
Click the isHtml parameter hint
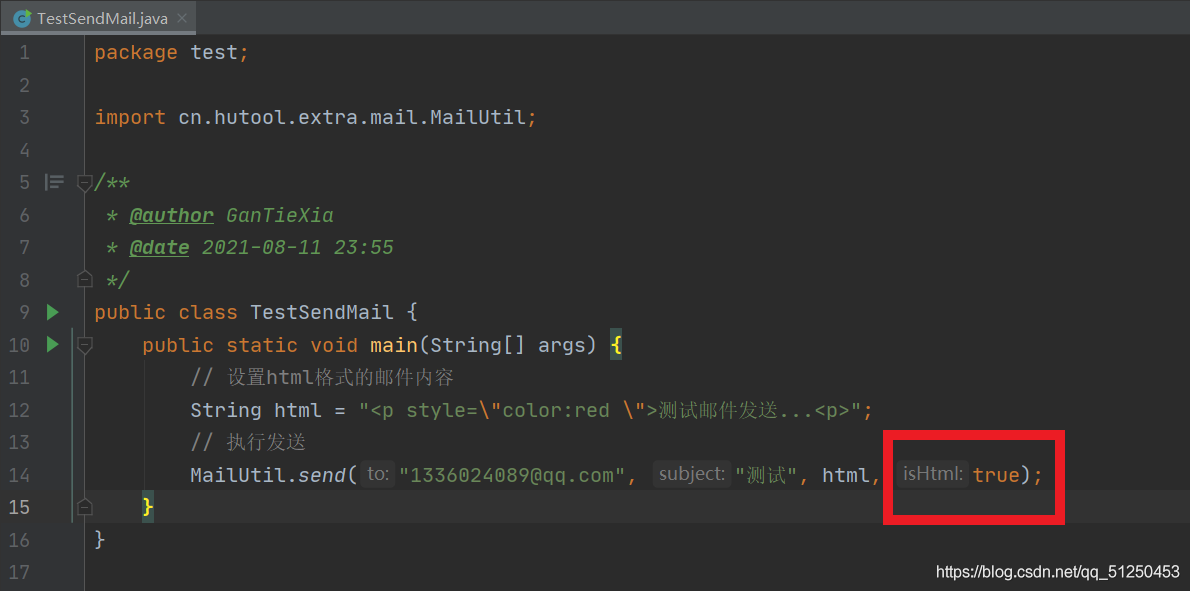pyautogui.click(x=933, y=475)
